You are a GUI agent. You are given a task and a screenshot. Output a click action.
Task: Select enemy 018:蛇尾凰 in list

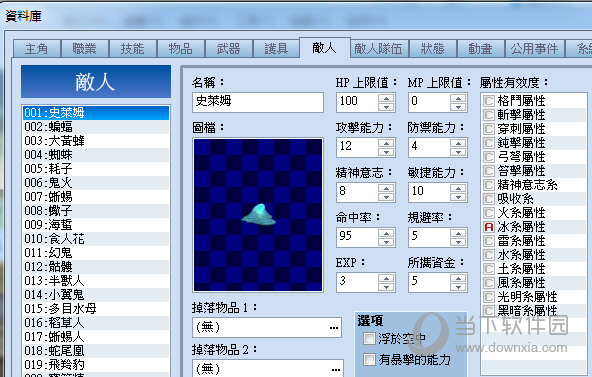click(x=96, y=350)
